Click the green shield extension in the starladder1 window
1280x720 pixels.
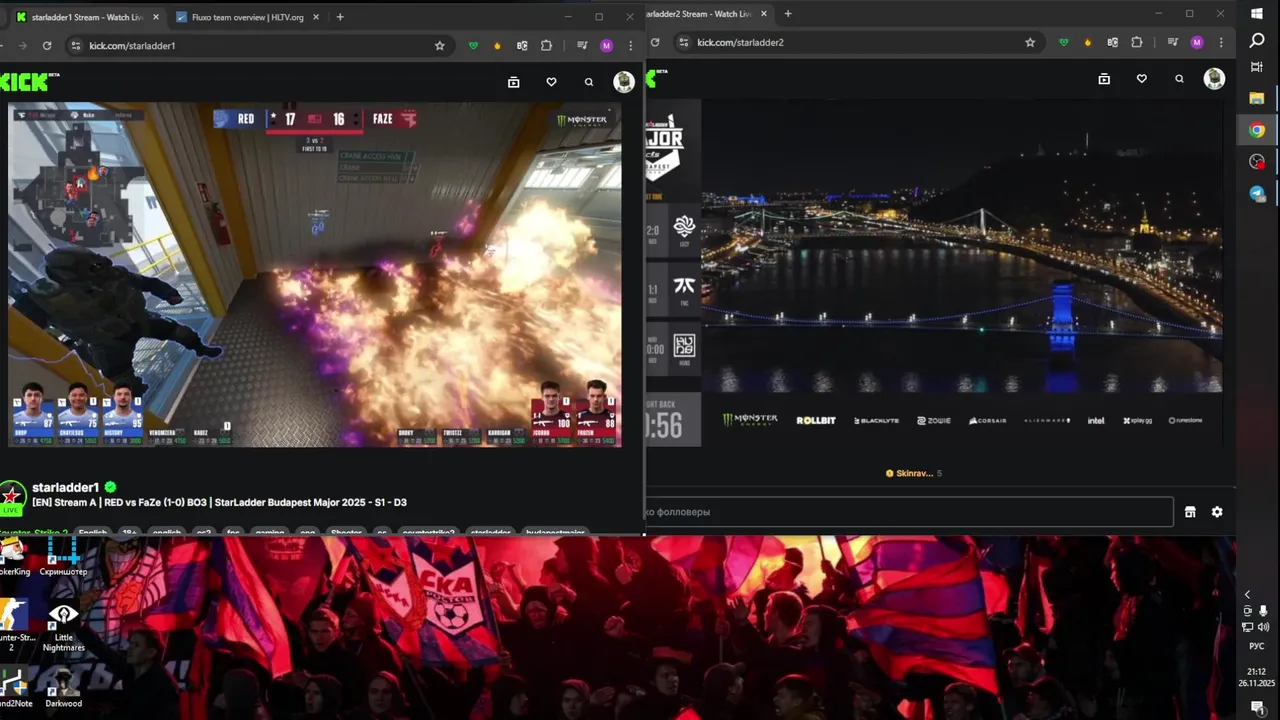coord(473,45)
